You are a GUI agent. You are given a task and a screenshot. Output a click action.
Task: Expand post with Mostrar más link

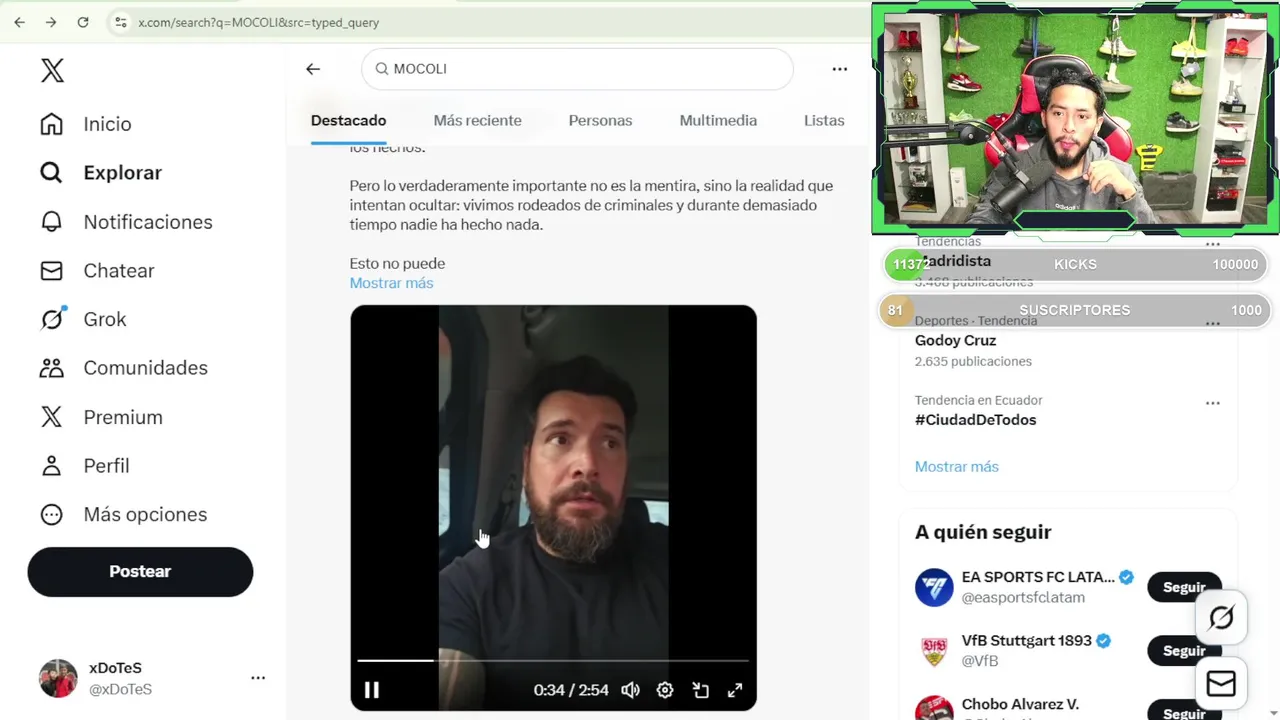click(391, 283)
